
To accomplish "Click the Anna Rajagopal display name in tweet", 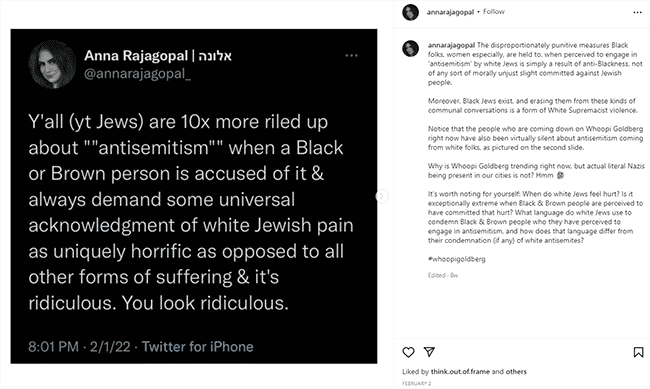I will pyautogui.click(x=136, y=56).
